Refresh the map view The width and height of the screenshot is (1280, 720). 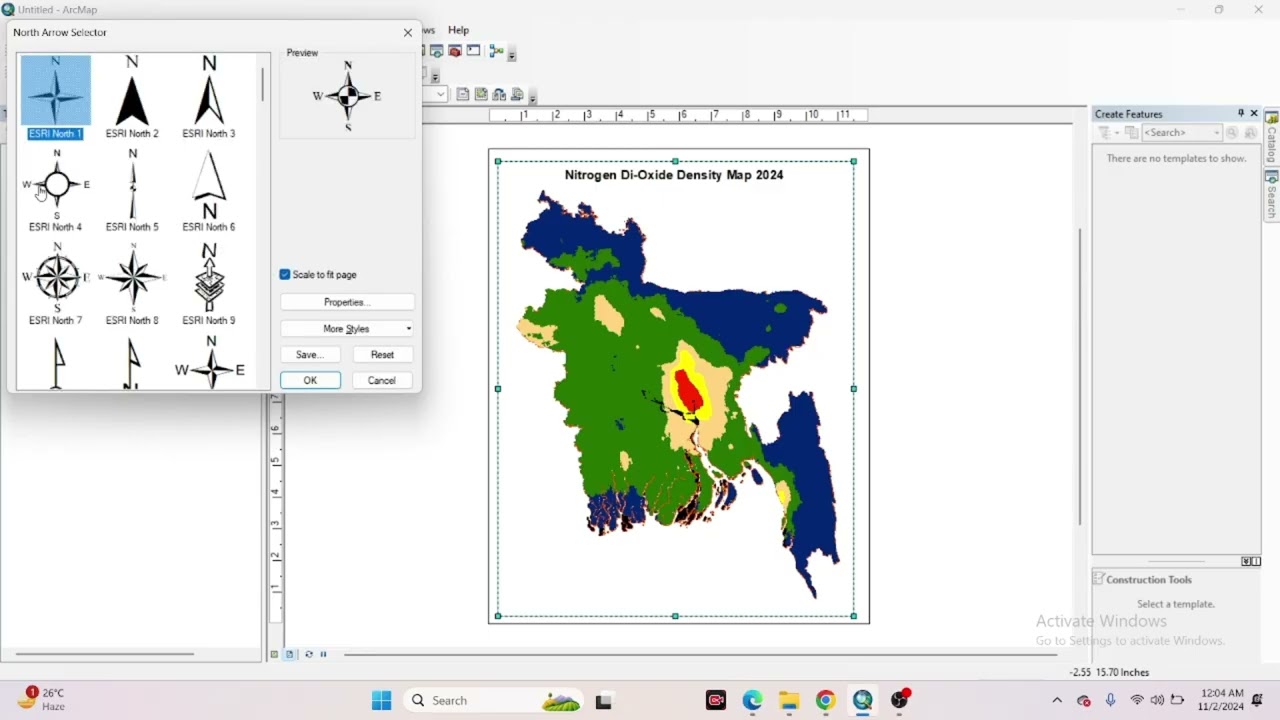click(308, 655)
